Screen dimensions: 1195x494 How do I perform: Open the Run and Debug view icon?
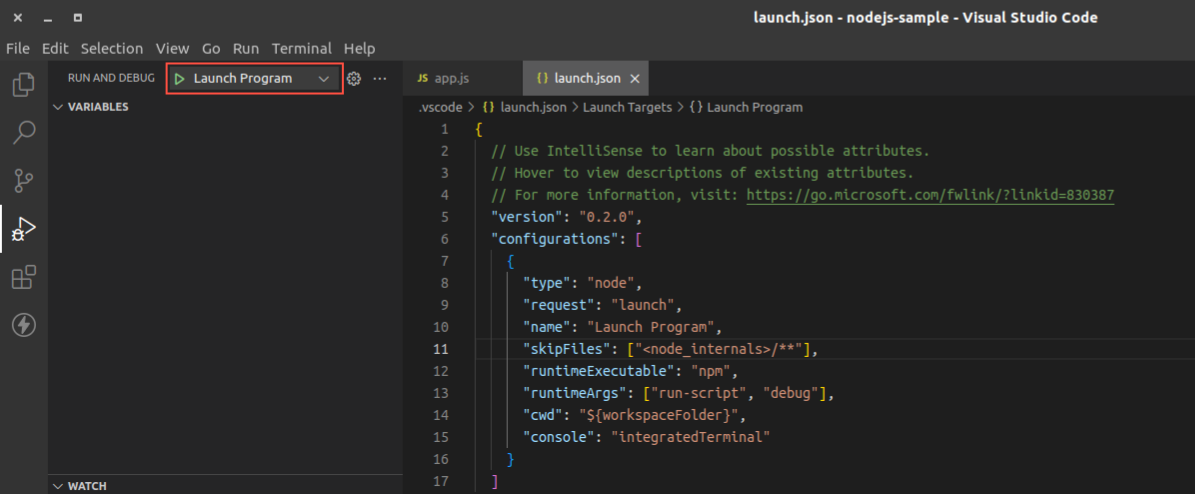24,229
